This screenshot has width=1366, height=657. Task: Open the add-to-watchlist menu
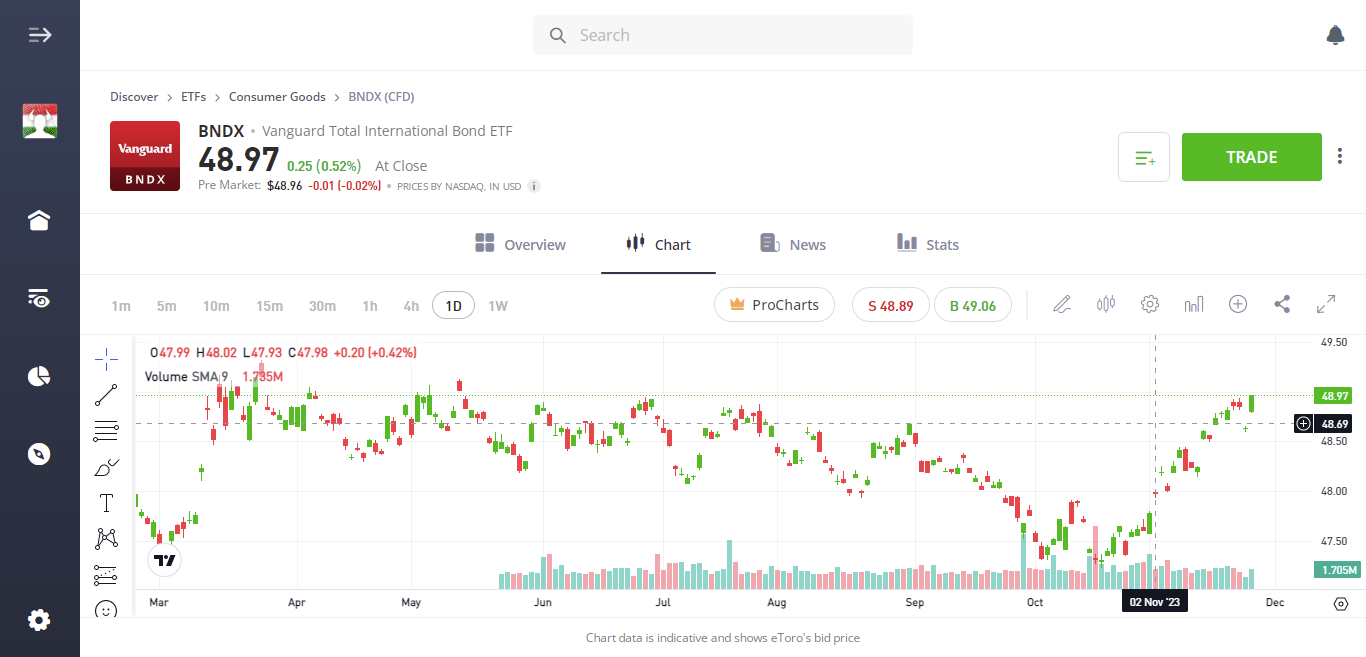[1143, 157]
